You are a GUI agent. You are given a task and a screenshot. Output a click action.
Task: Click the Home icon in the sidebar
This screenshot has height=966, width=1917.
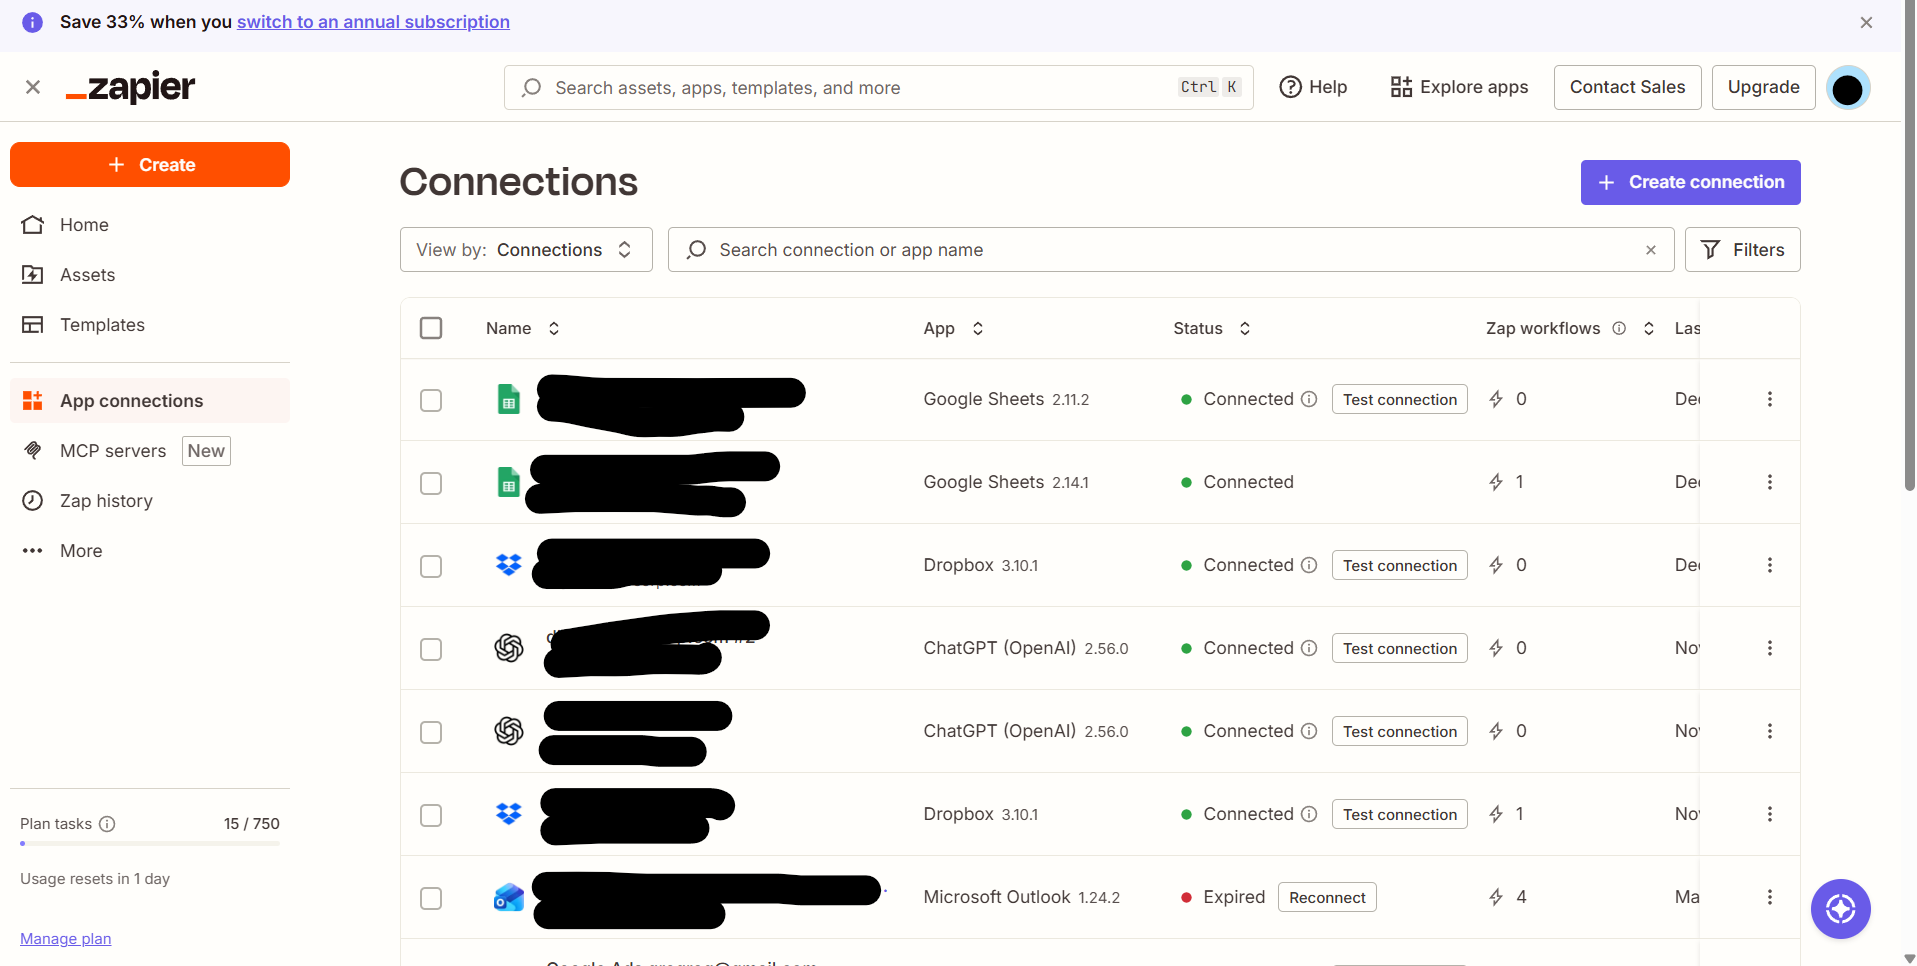[33, 225]
